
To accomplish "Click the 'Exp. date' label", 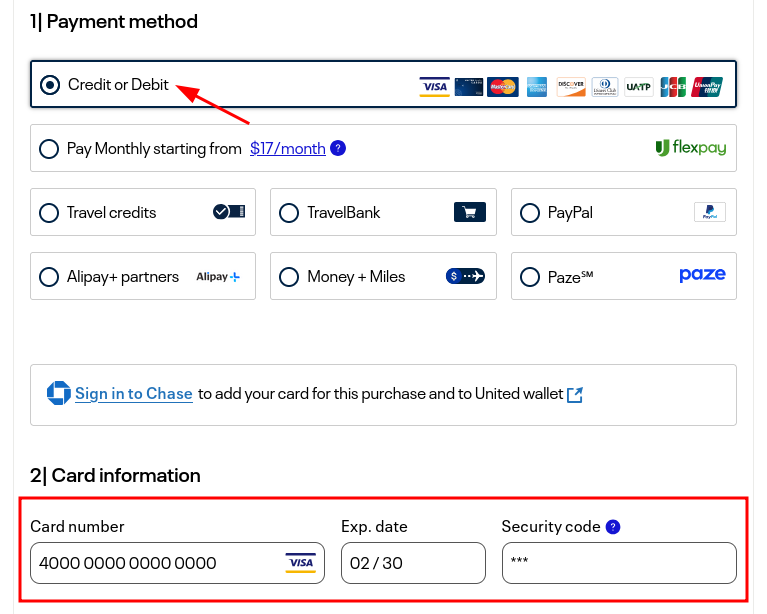I will point(374,527).
